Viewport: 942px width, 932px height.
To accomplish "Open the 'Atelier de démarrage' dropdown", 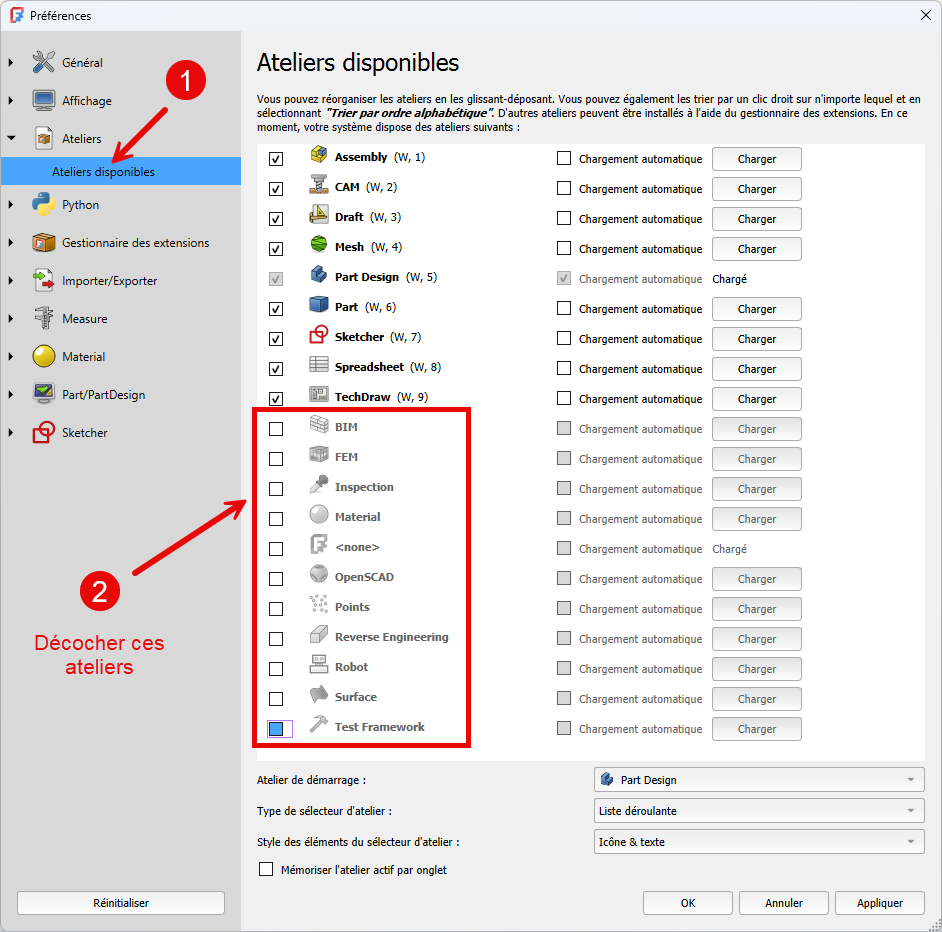I will 759,780.
